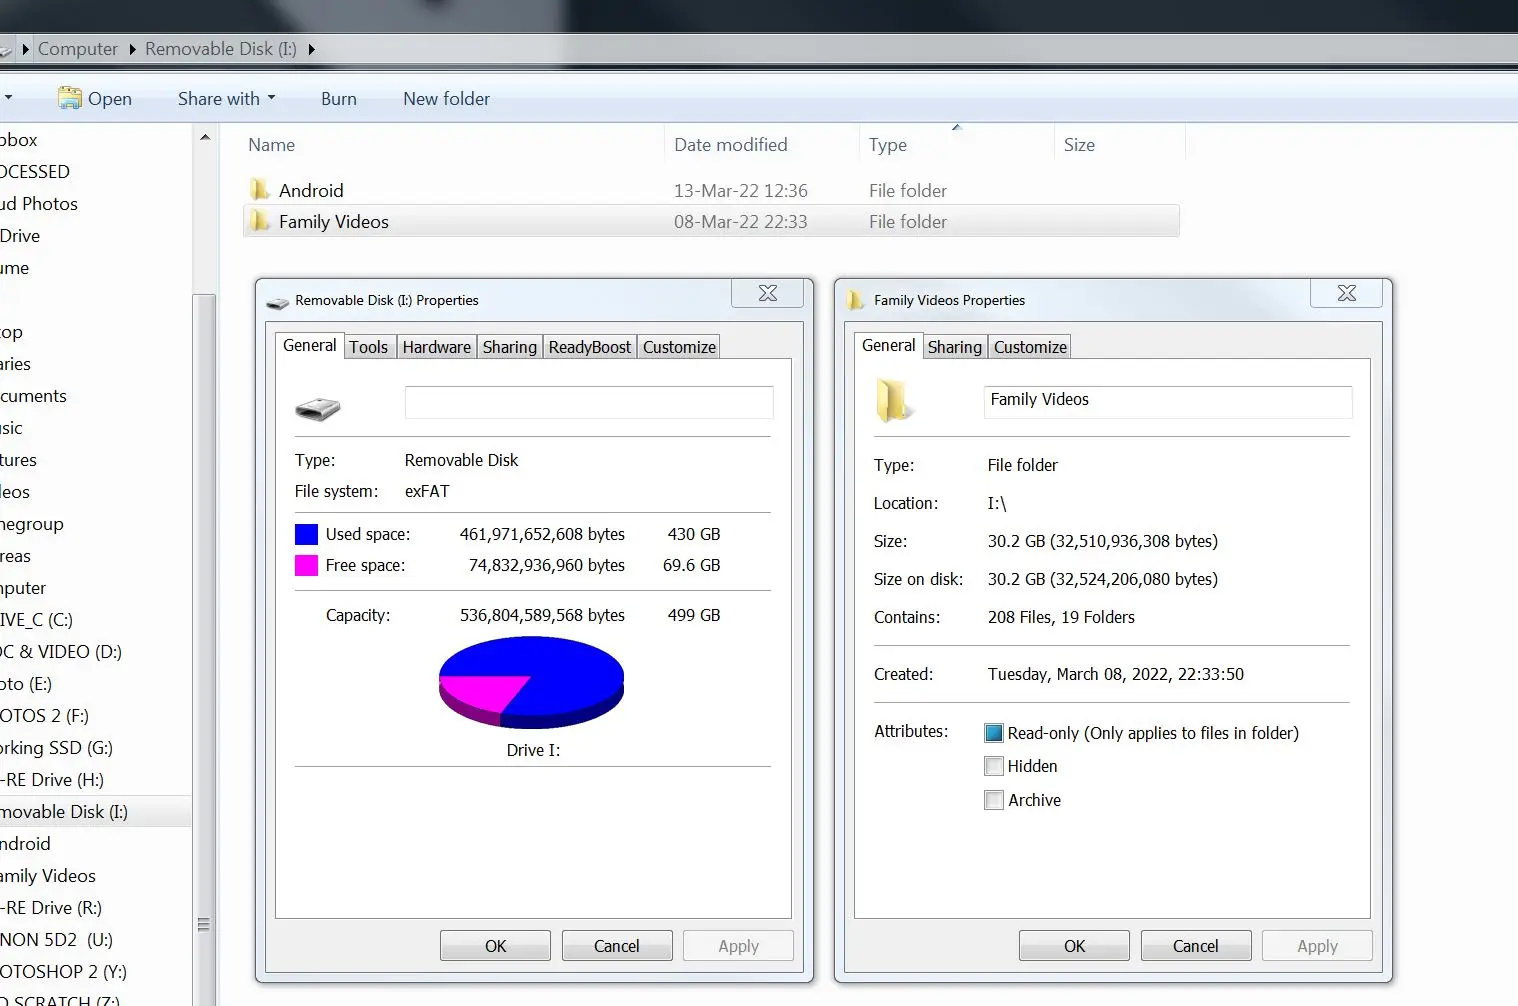Switch to the Tools tab in disk properties

[368, 347]
